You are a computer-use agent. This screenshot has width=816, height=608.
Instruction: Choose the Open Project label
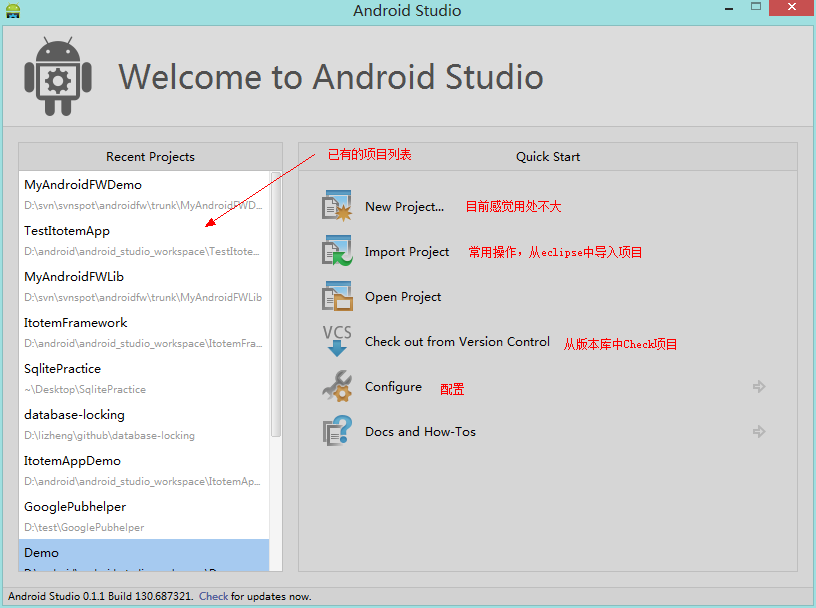coord(403,297)
